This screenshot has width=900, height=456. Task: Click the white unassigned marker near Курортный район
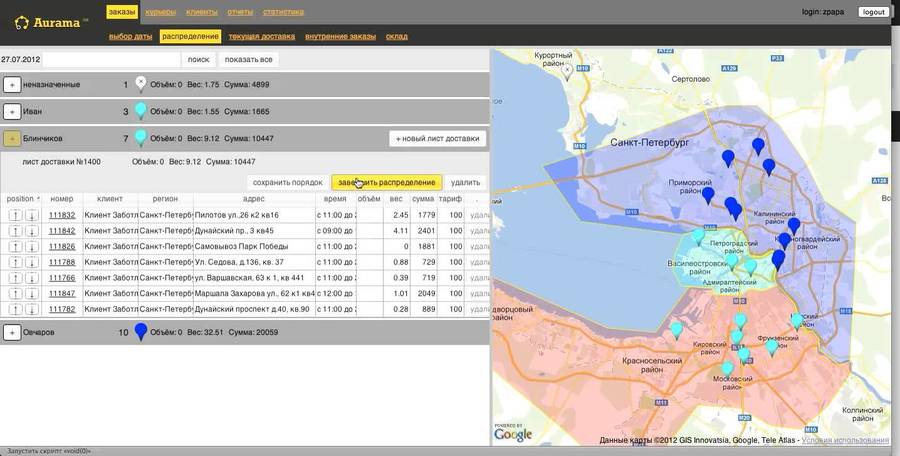[568, 69]
